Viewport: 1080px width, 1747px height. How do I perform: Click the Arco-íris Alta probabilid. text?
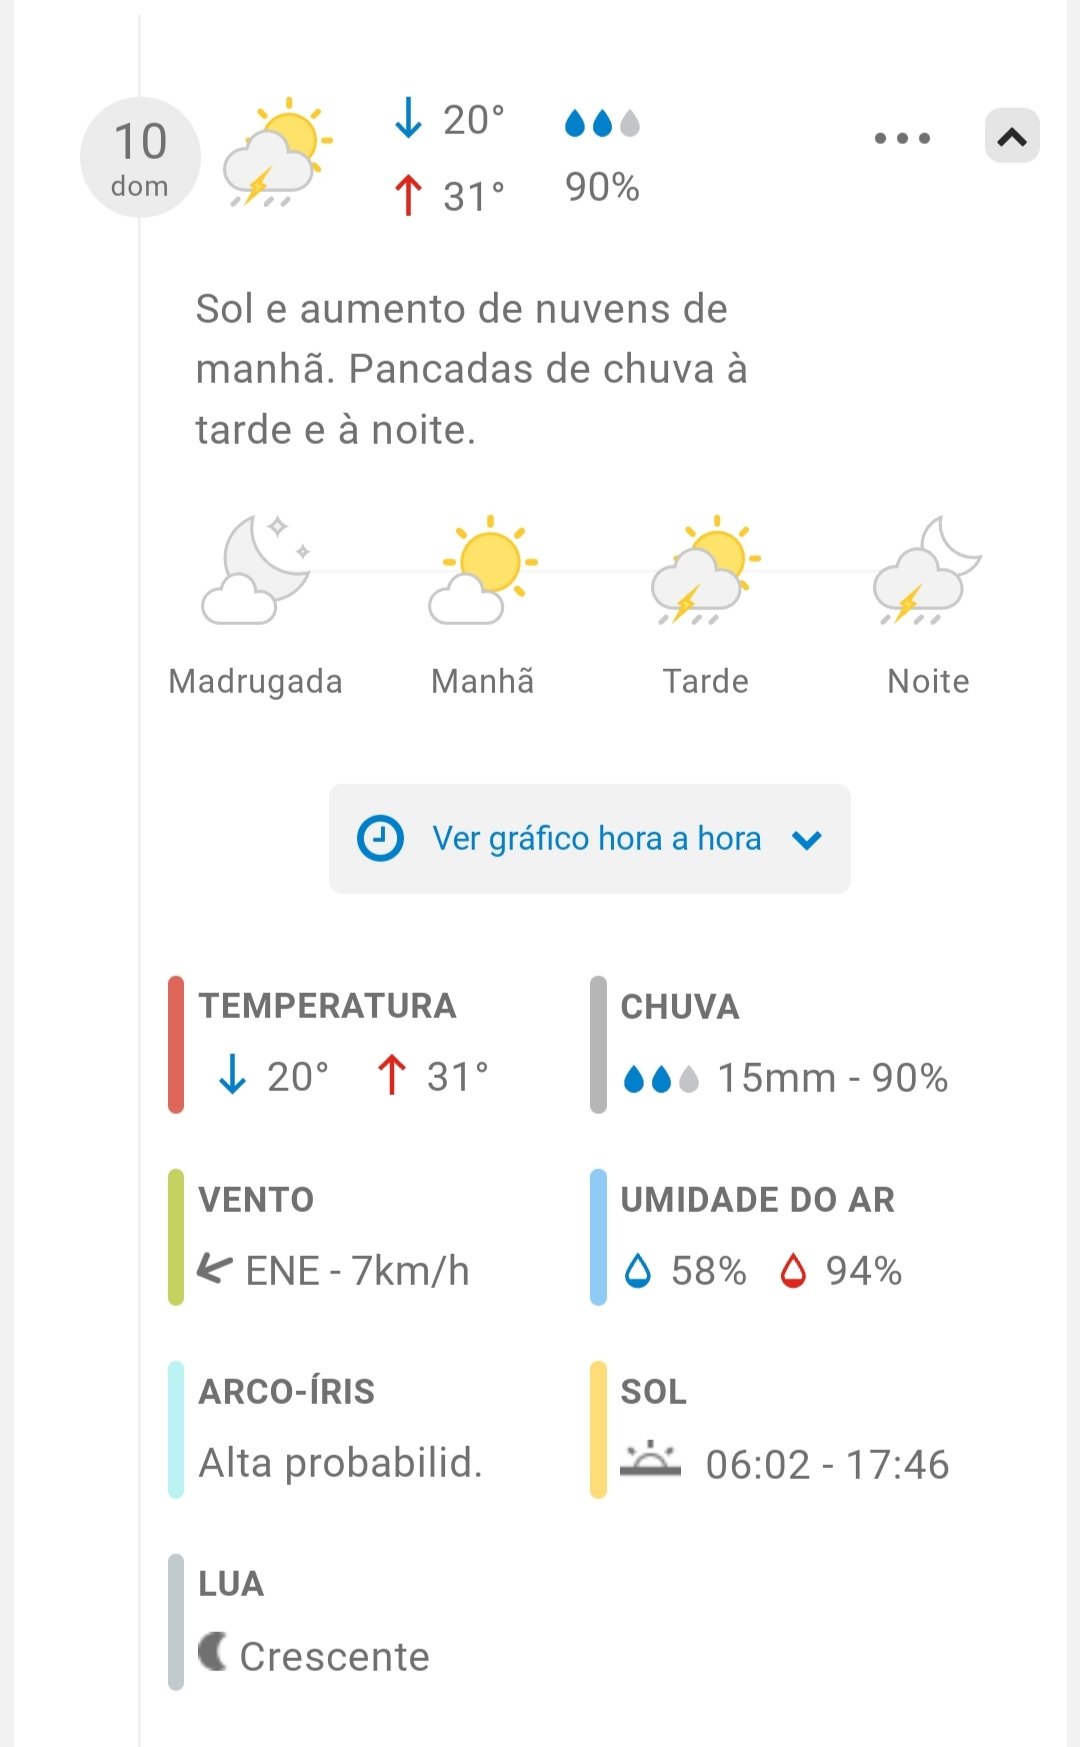[x=340, y=1463]
